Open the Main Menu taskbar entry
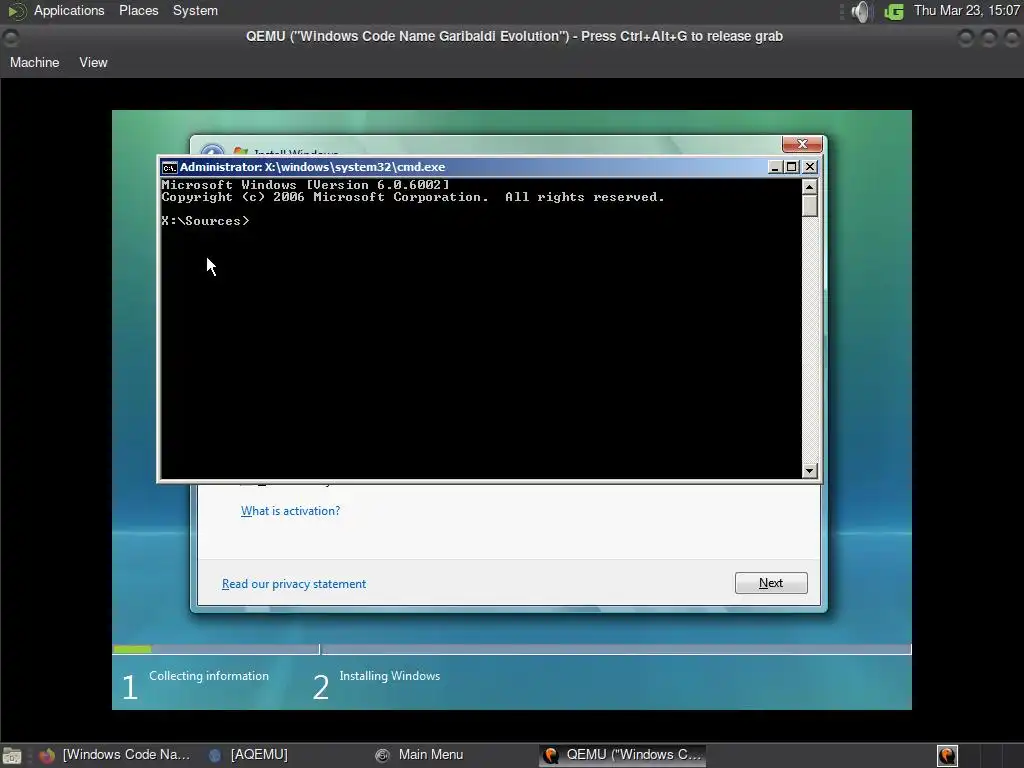 click(x=419, y=755)
